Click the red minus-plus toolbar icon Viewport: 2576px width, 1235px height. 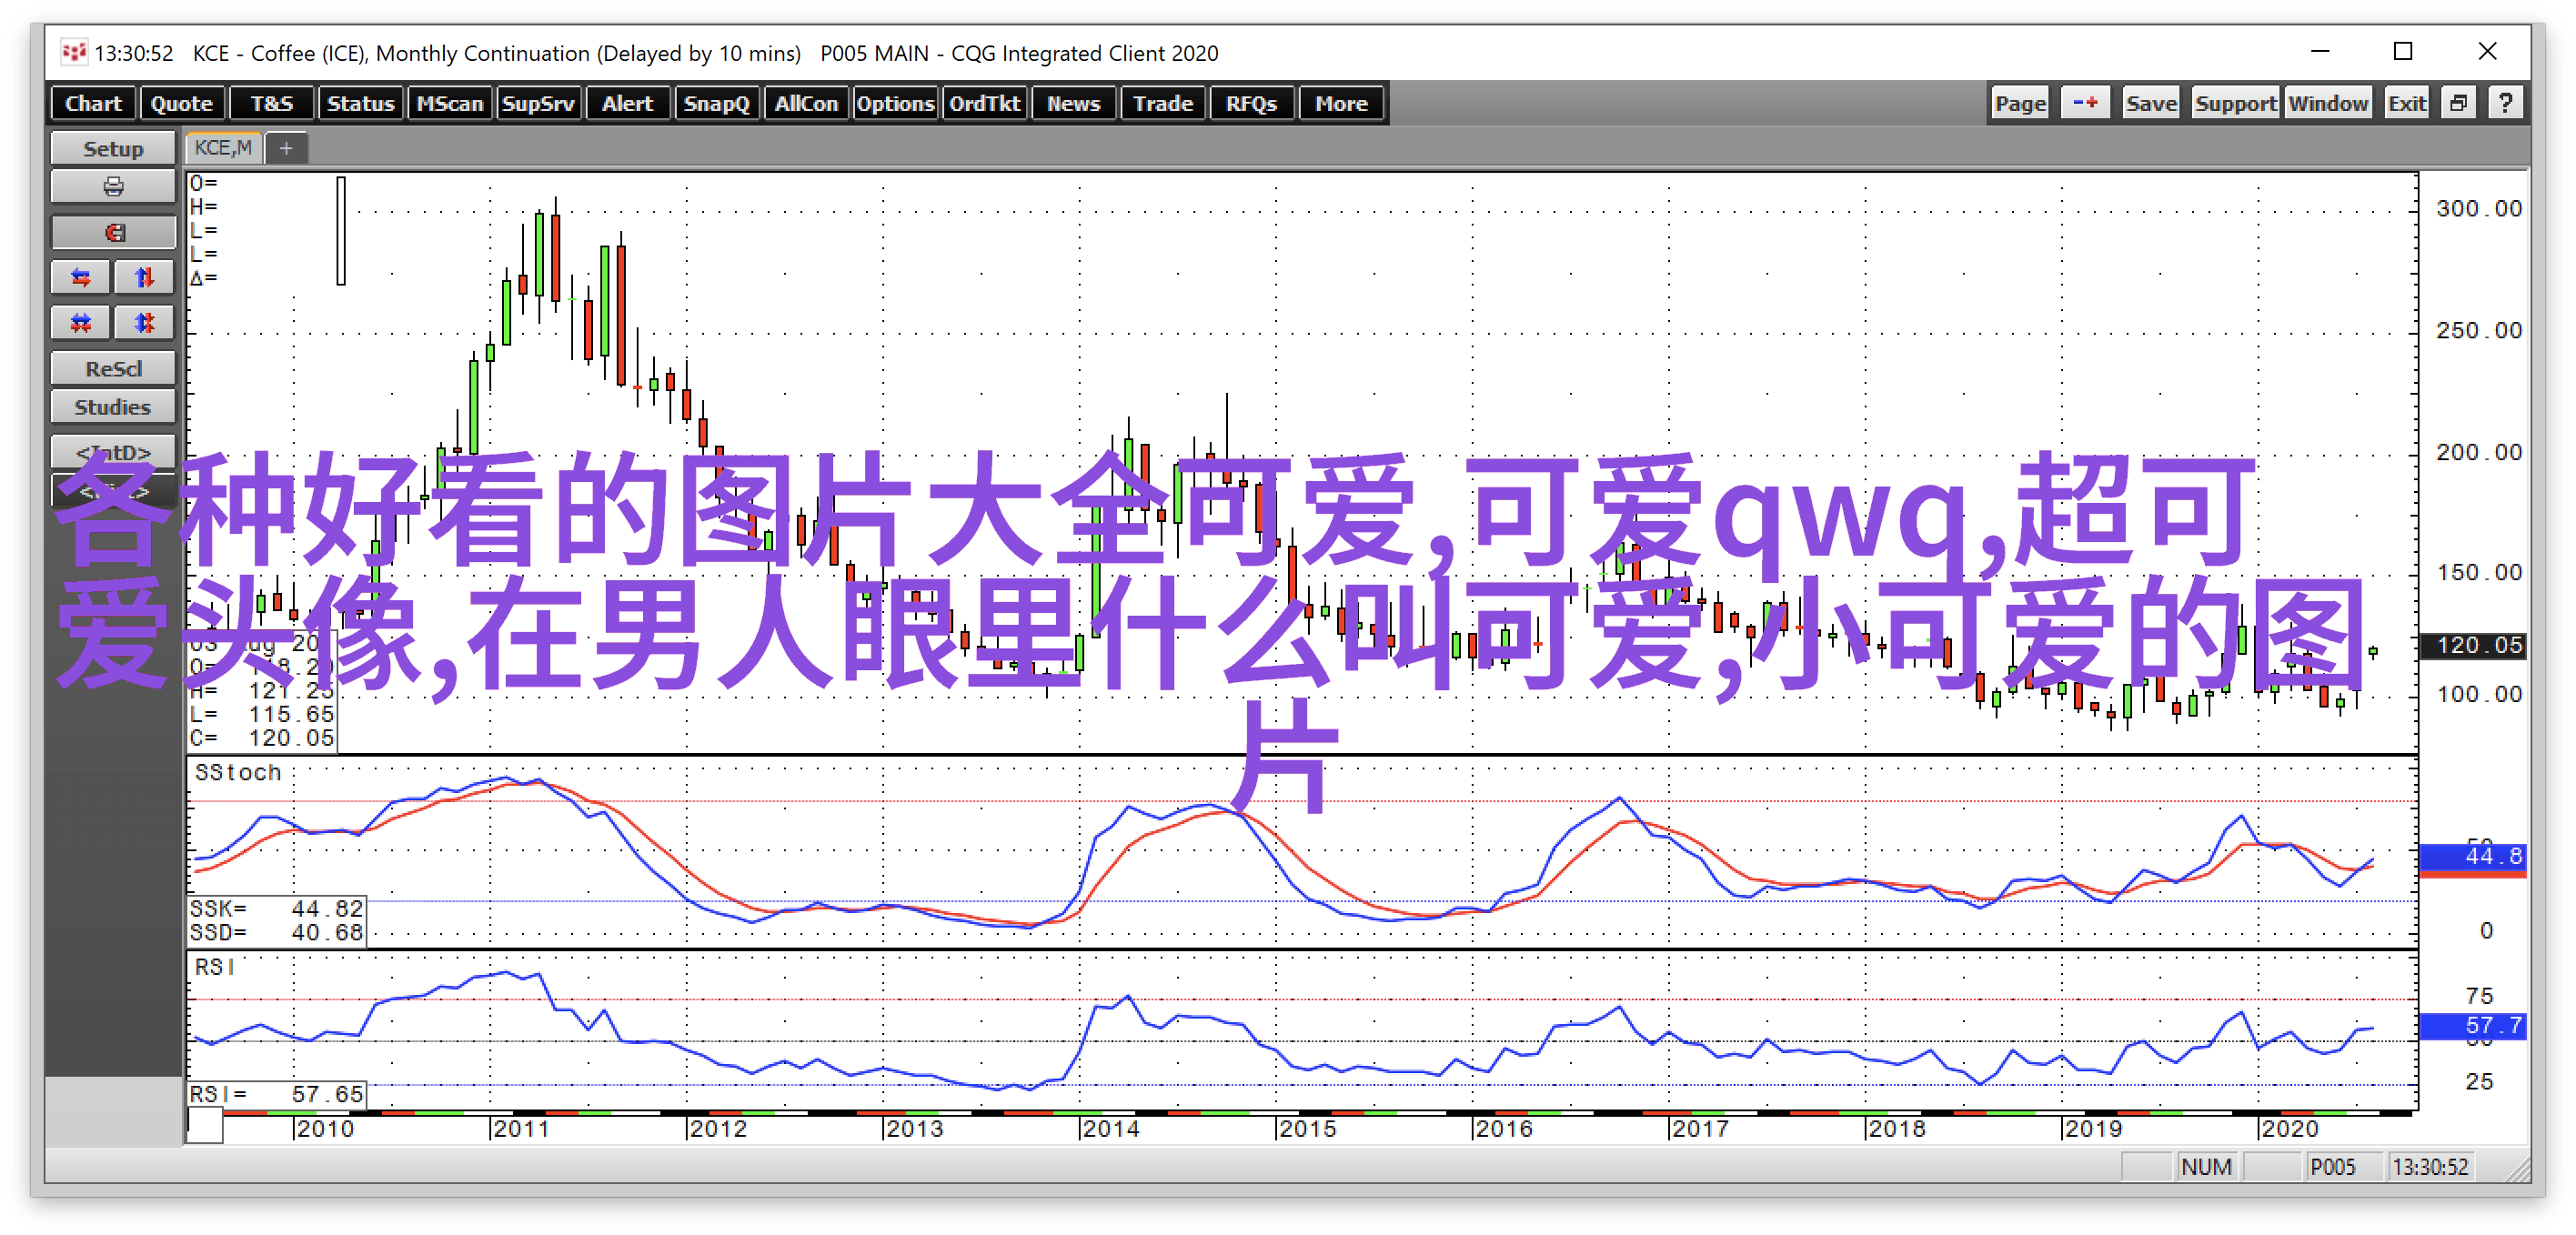tap(2085, 103)
